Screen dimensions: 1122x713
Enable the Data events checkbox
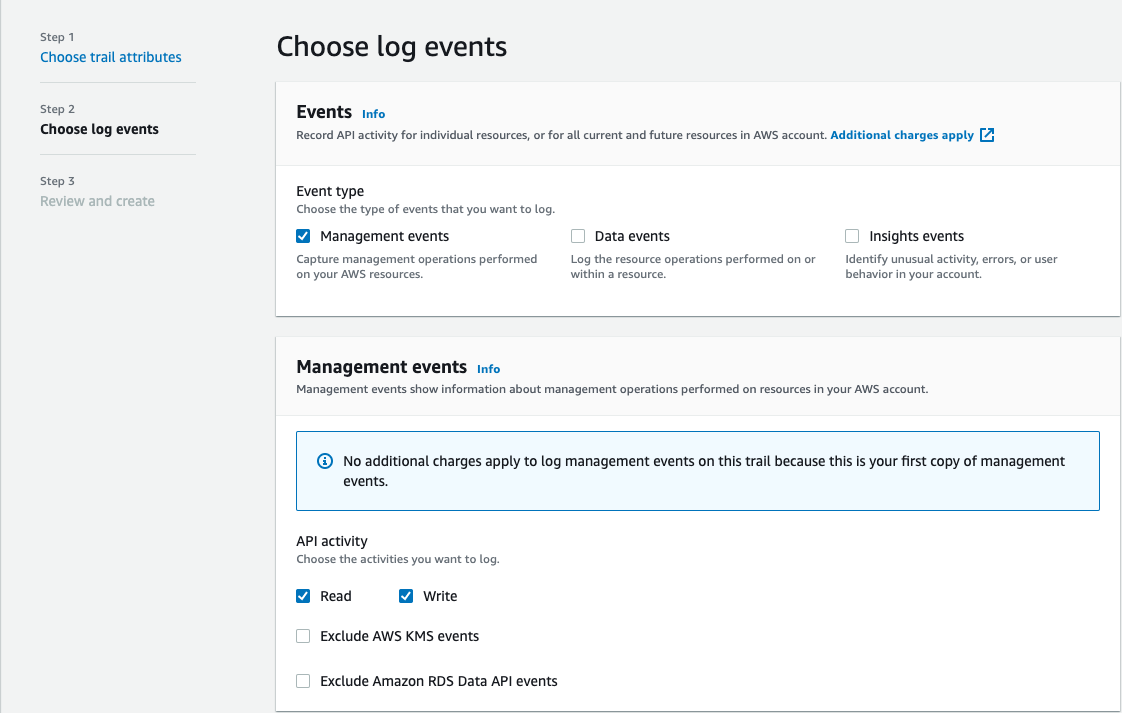(578, 237)
